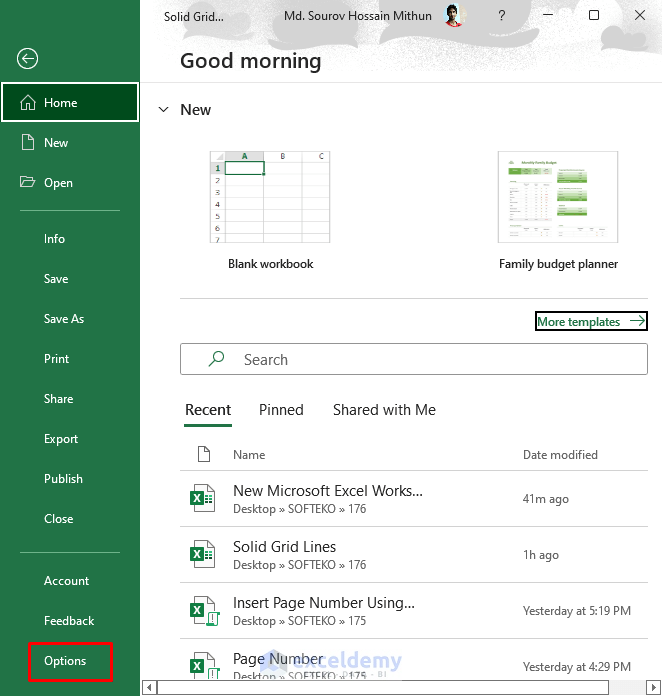Switch to the Recent tab

click(208, 410)
